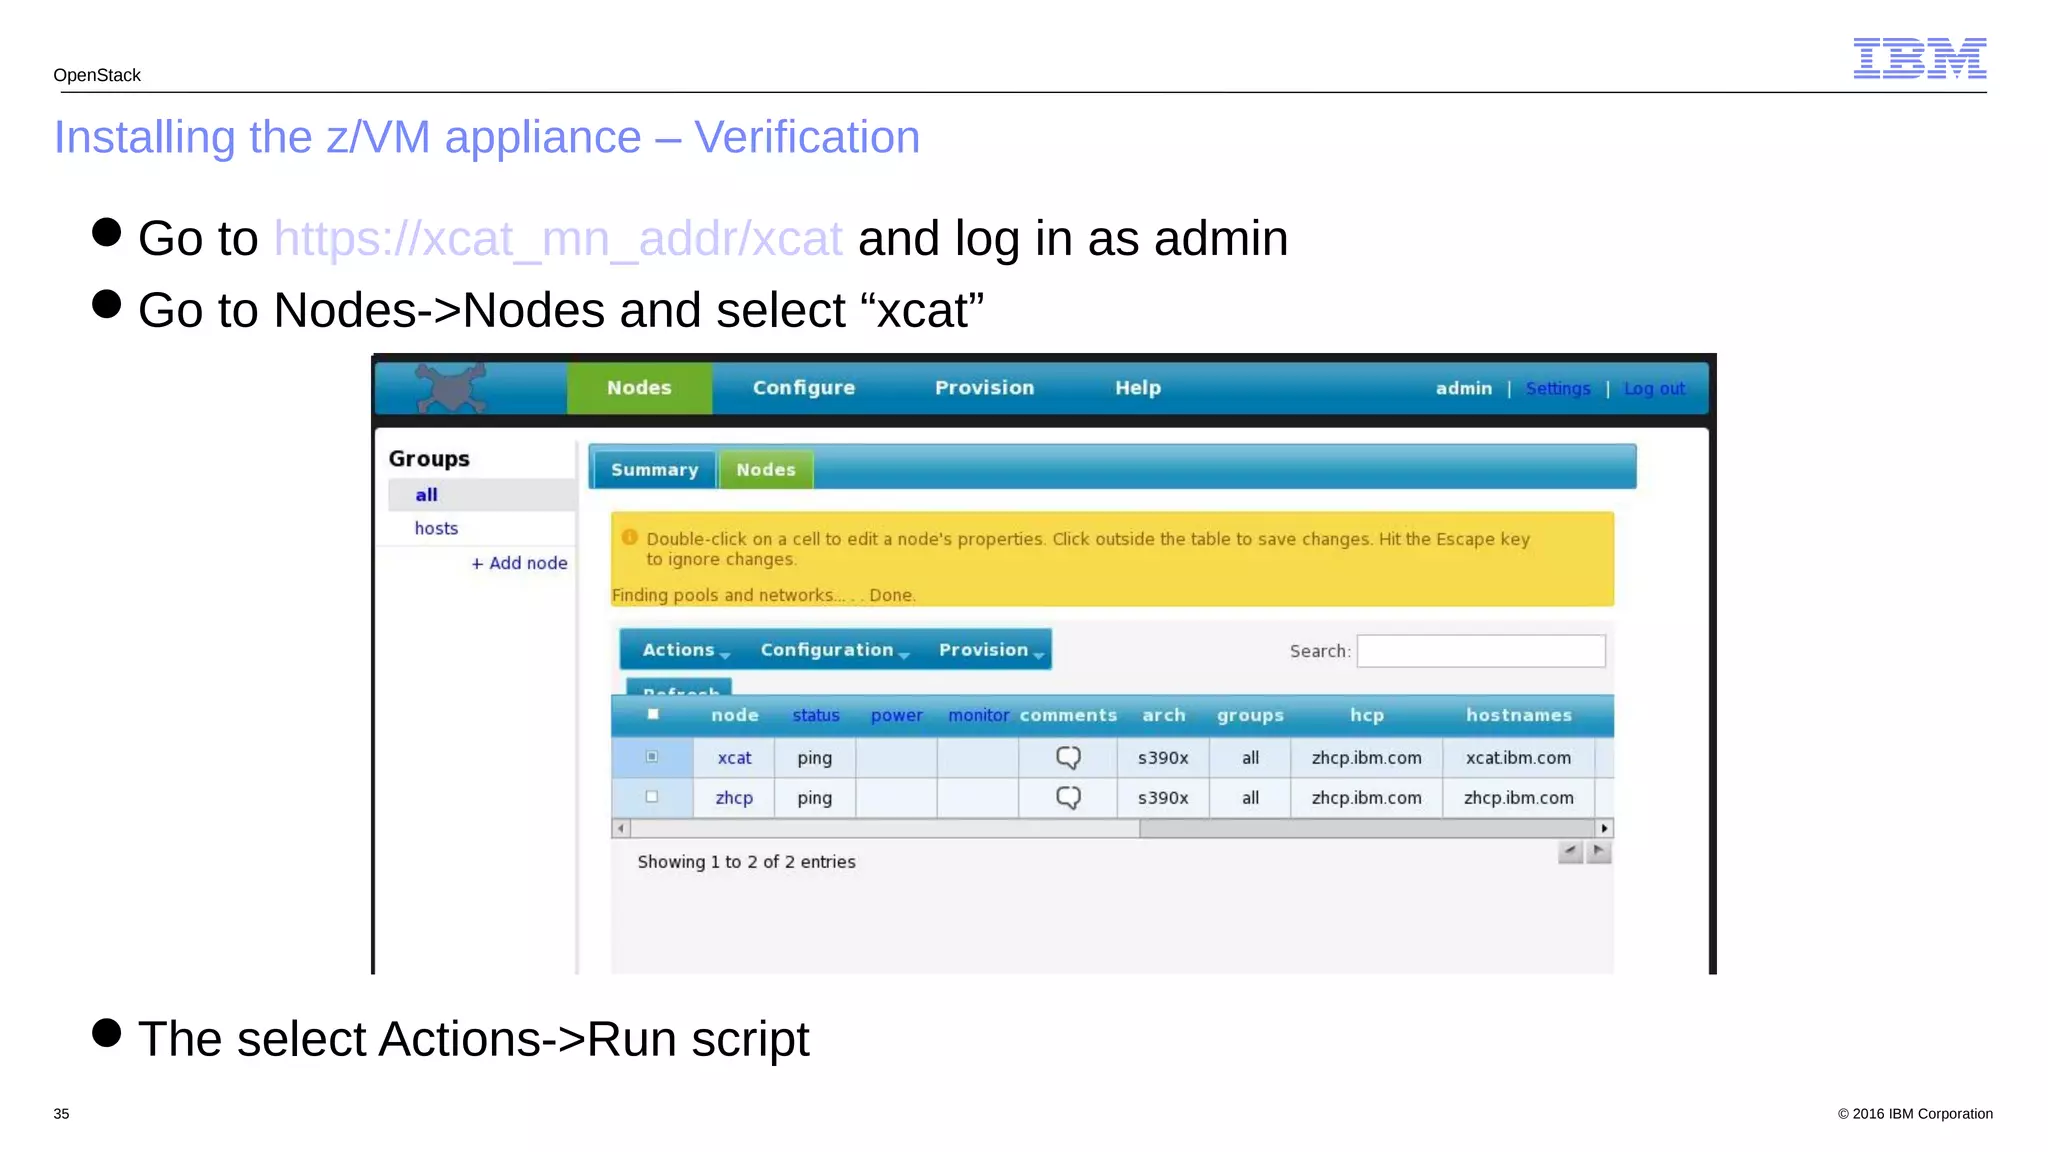Click the xCAT skull logo icon
The image size is (2048, 1152).
coord(451,388)
